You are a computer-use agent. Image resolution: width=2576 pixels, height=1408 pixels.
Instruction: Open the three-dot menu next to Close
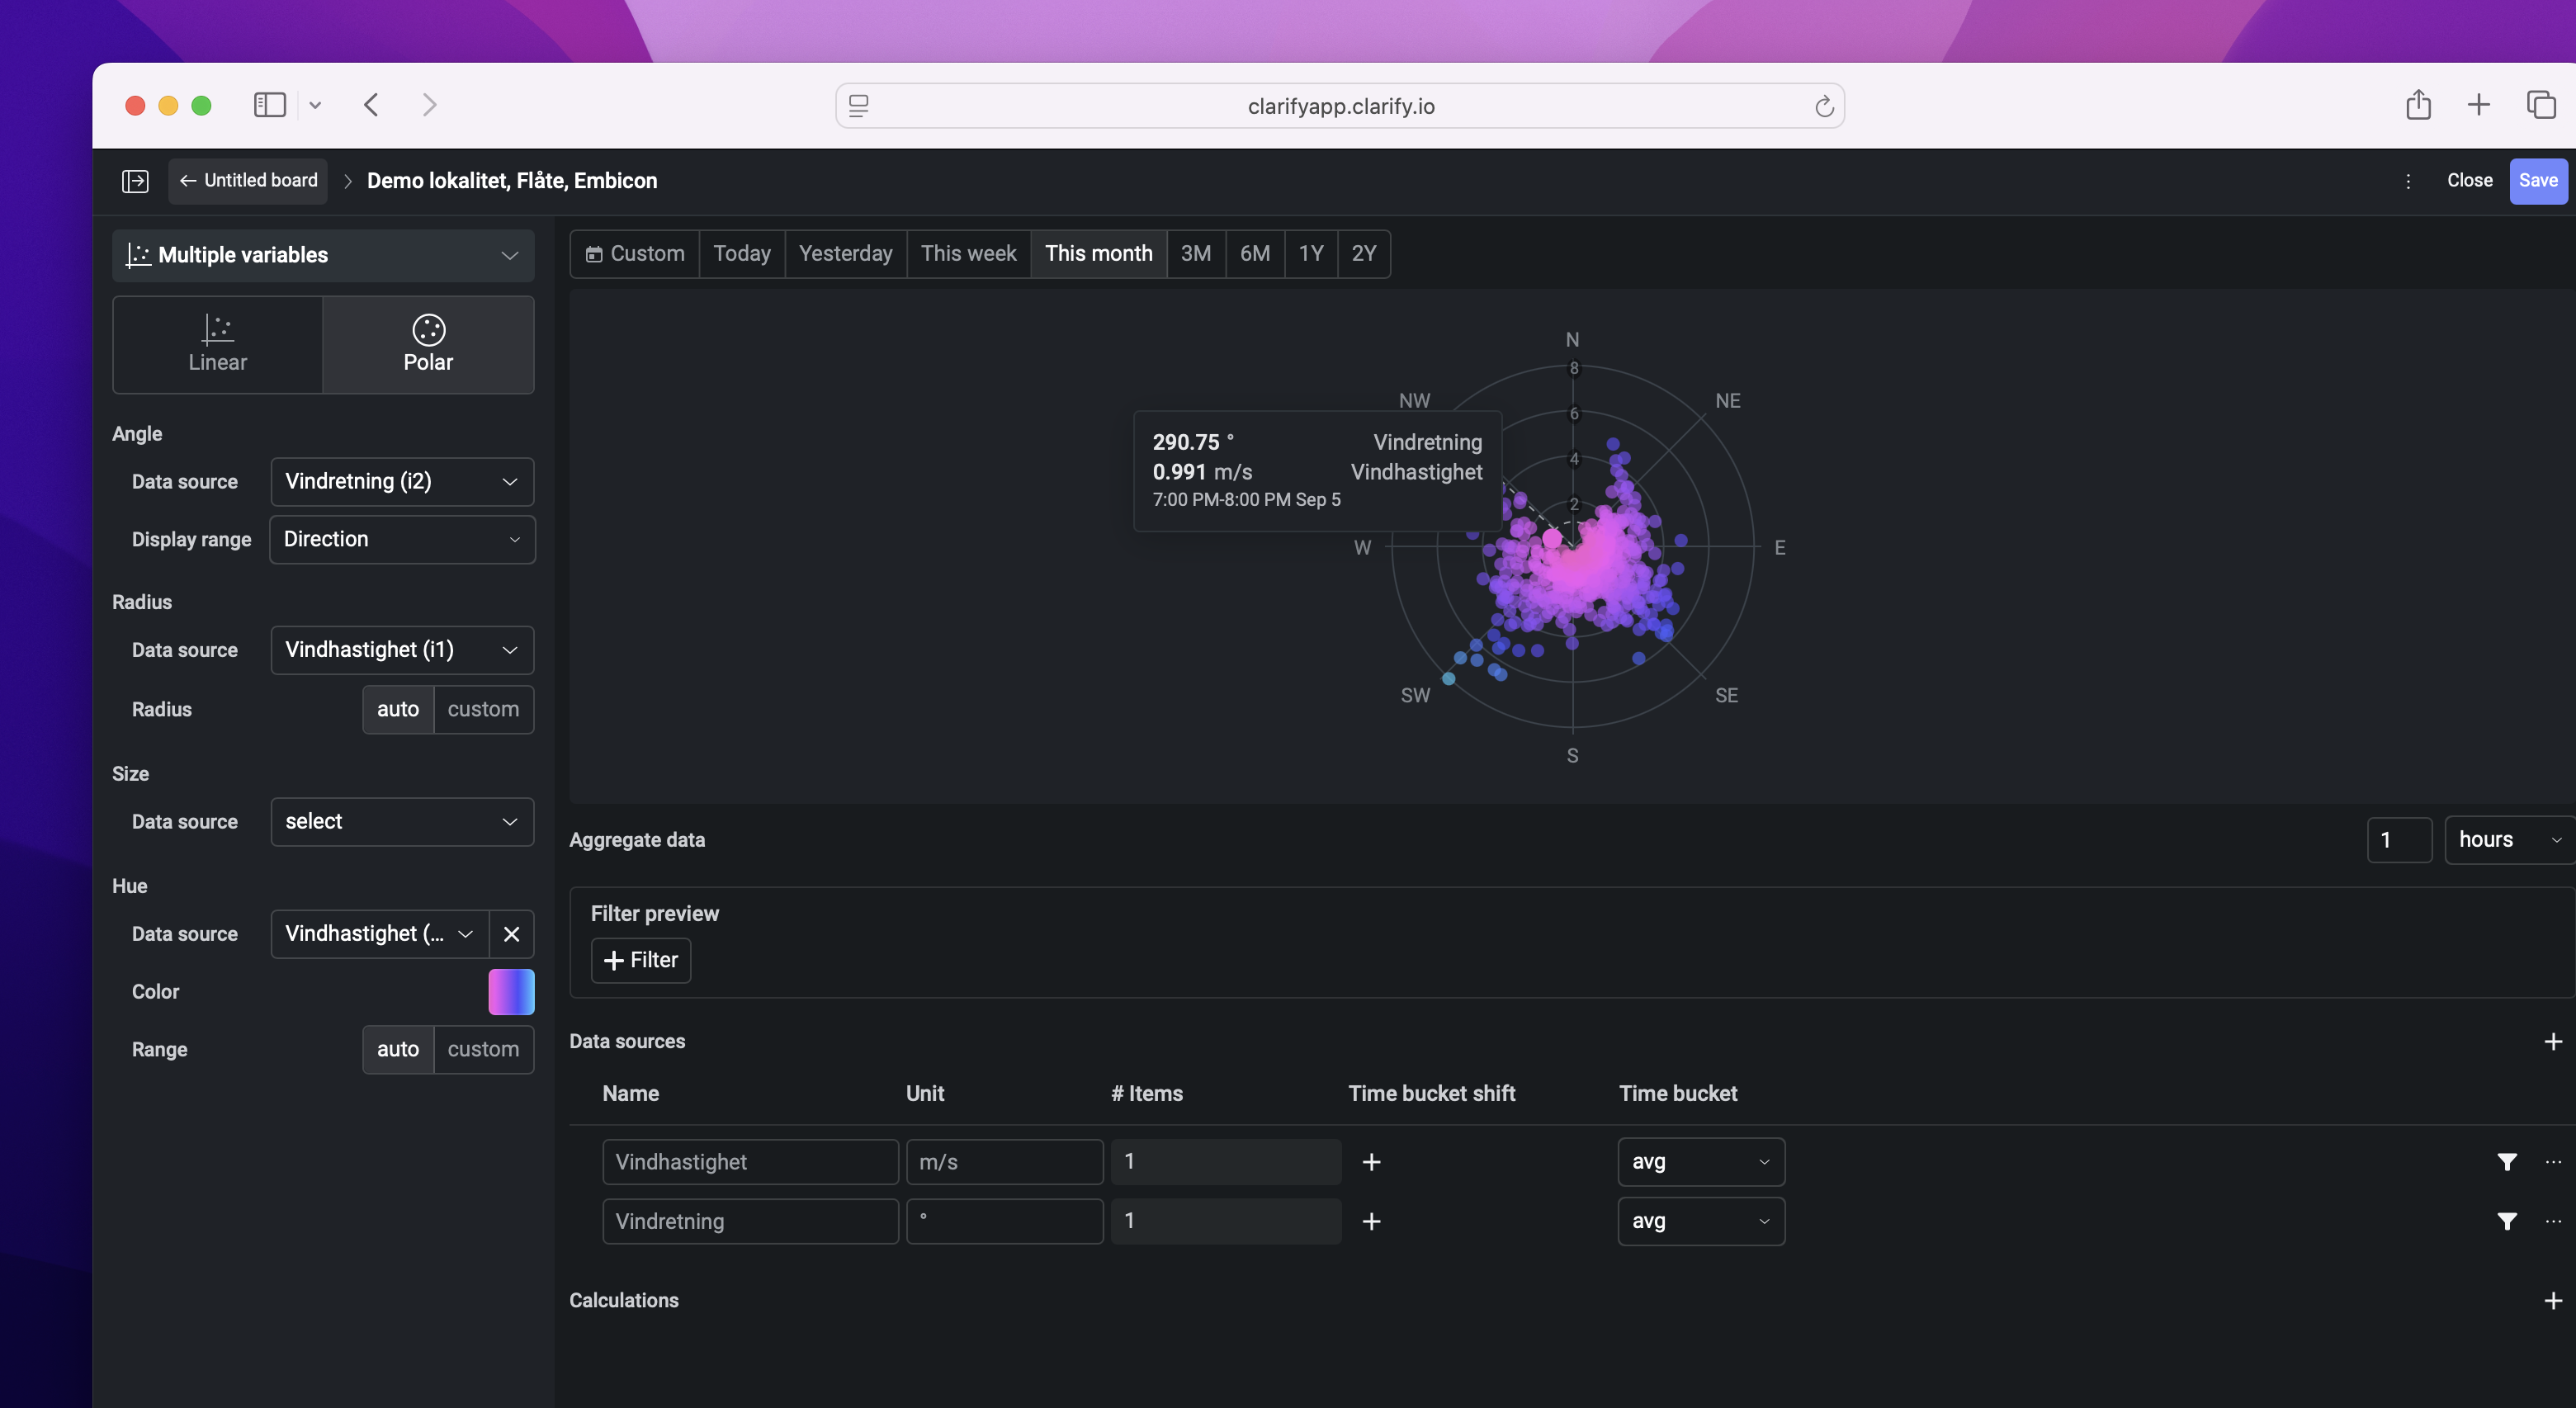[2407, 181]
